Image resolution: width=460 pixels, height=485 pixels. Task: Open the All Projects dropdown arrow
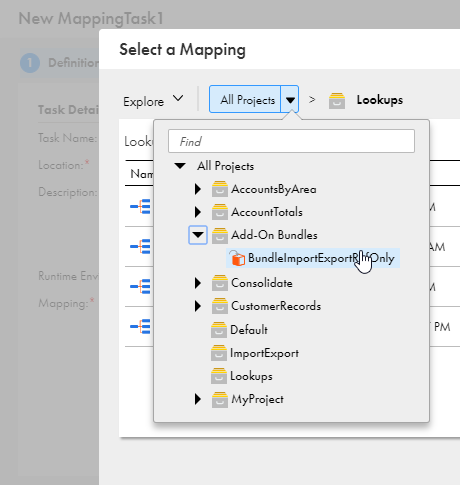290,100
